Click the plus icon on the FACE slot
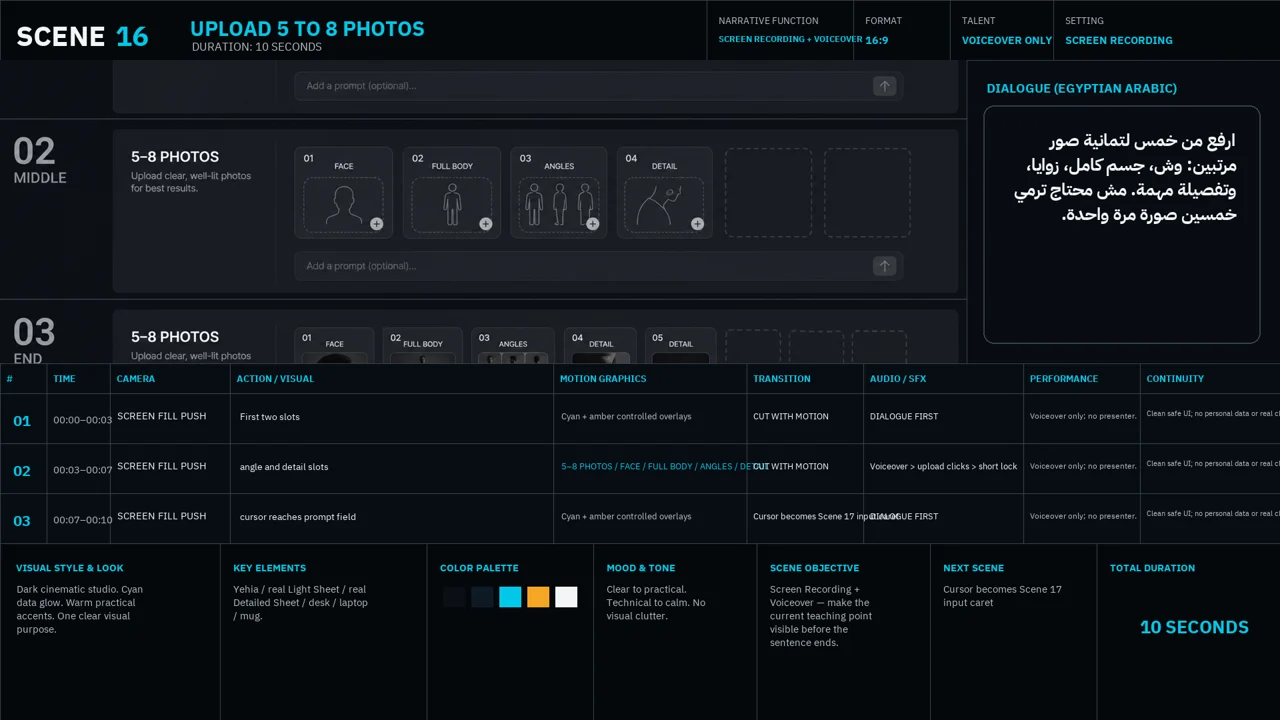This screenshot has height=720, width=1280. [377, 224]
